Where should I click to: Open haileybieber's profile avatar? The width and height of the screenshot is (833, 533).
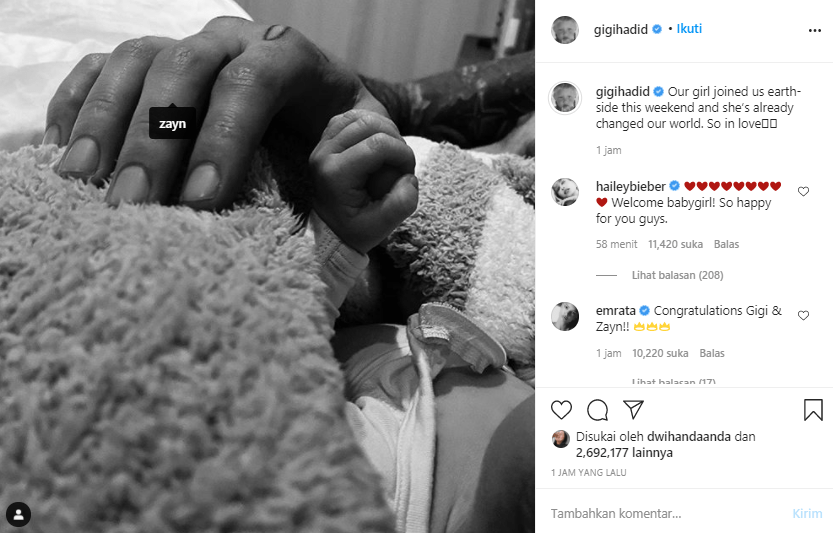[x=565, y=192]
